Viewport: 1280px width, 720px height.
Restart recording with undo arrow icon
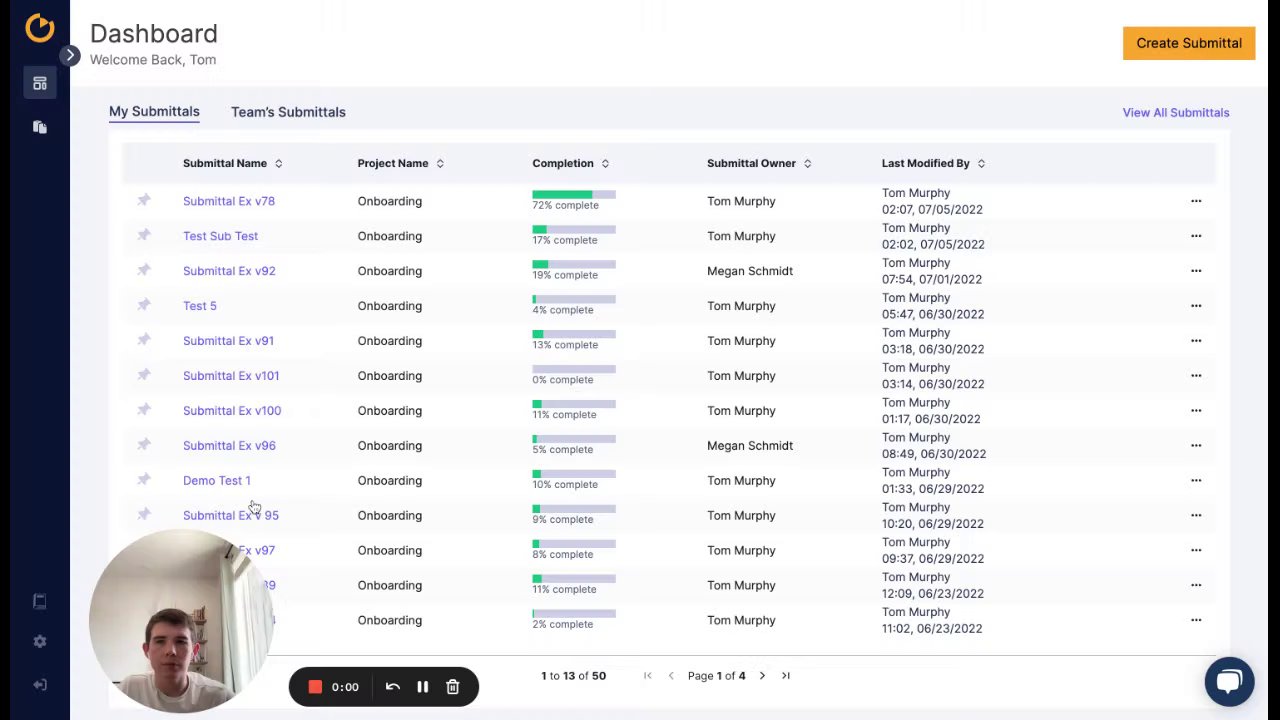[393, 687]
